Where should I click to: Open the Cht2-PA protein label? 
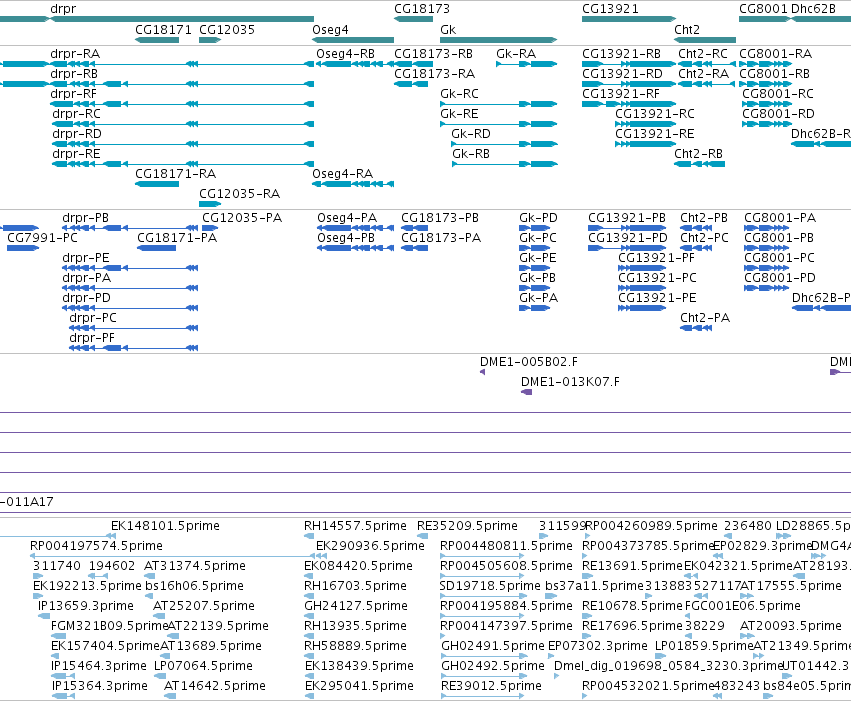(705, 317)
